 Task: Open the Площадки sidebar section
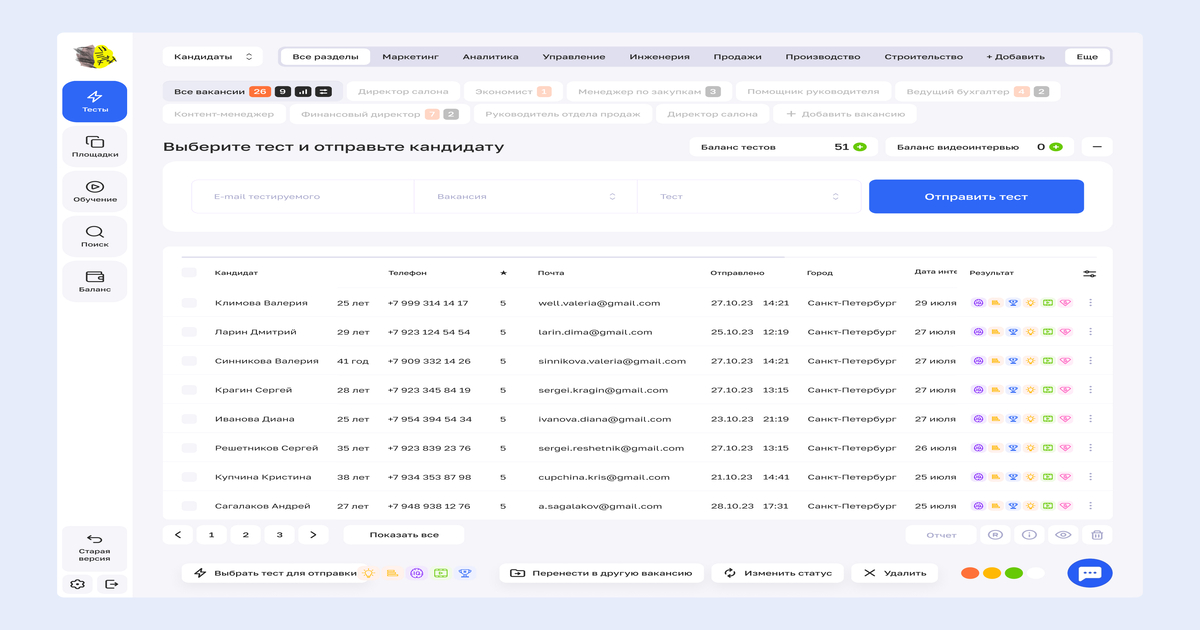click(95, 146)
